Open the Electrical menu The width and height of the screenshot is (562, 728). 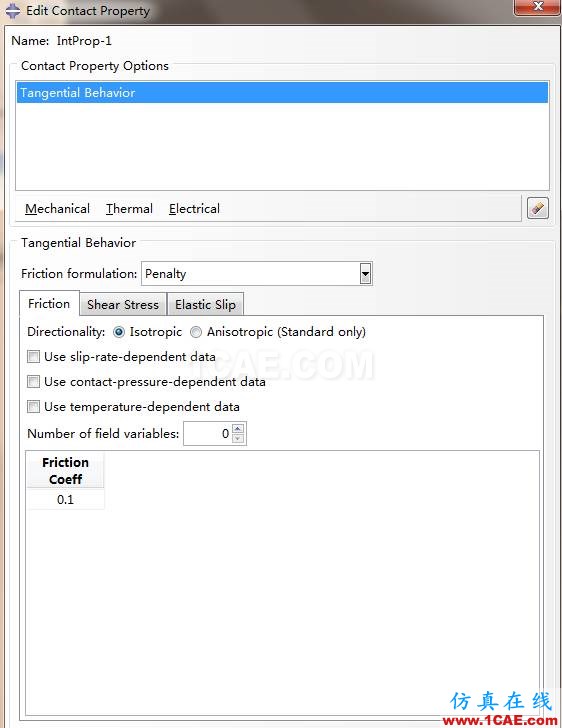194,209
